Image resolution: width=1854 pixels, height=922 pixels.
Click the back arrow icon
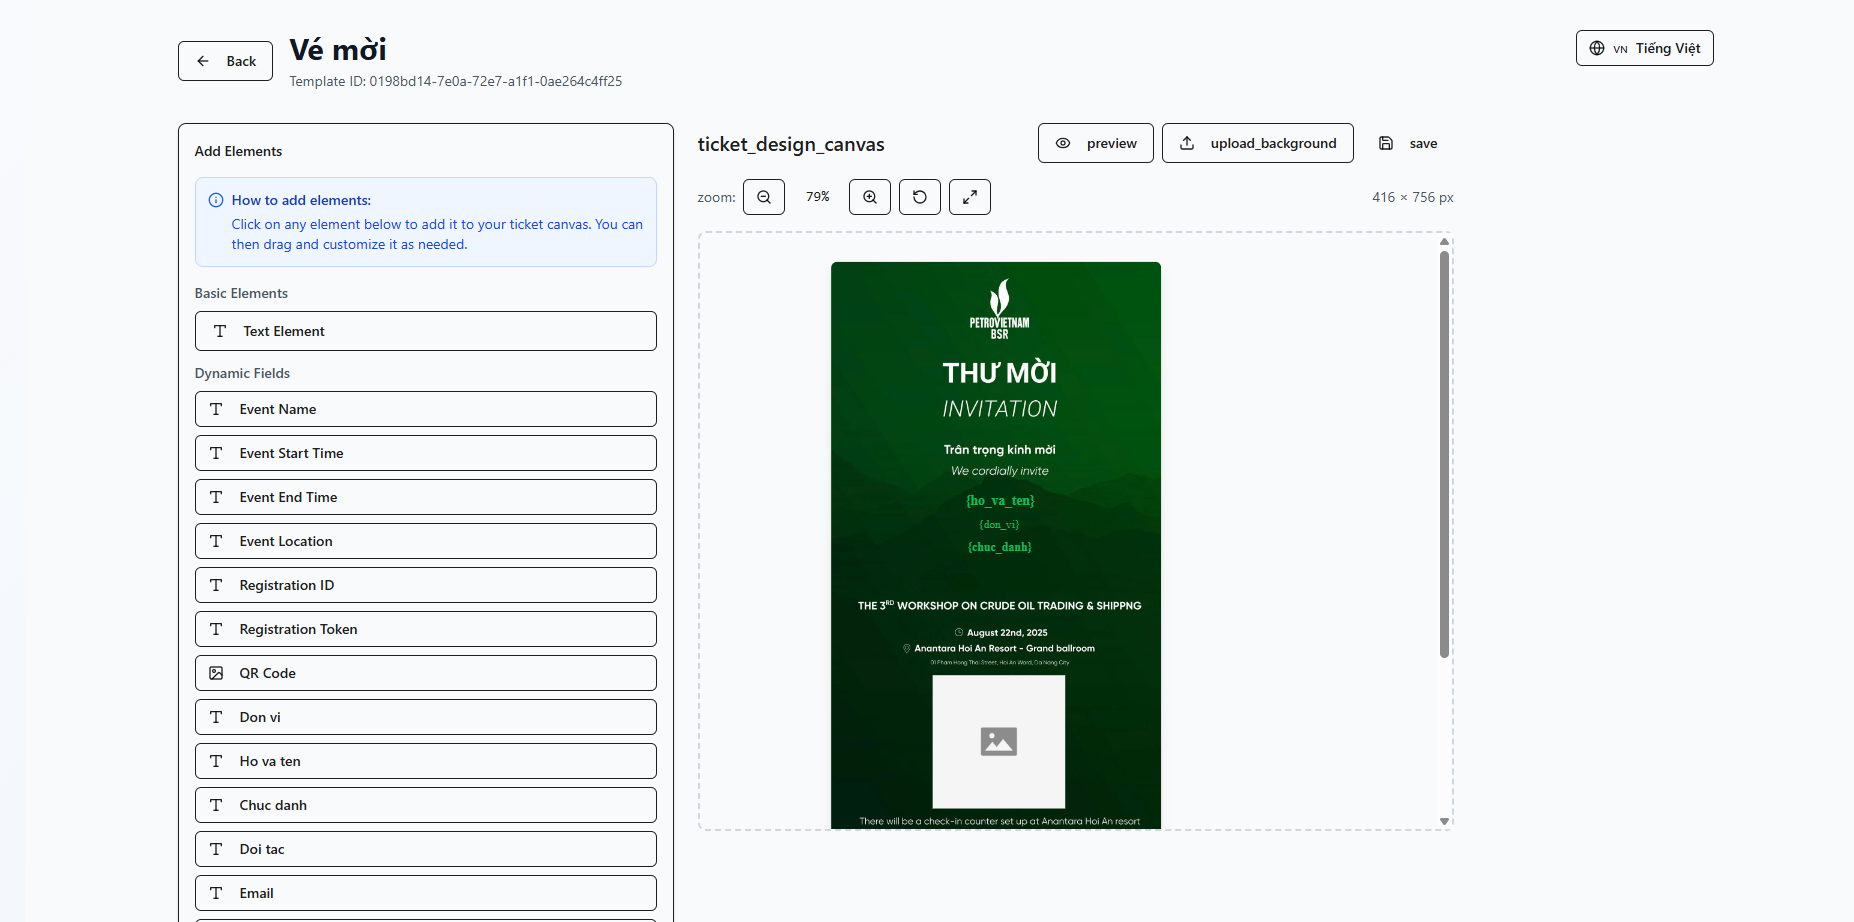(x=204, y=61)
